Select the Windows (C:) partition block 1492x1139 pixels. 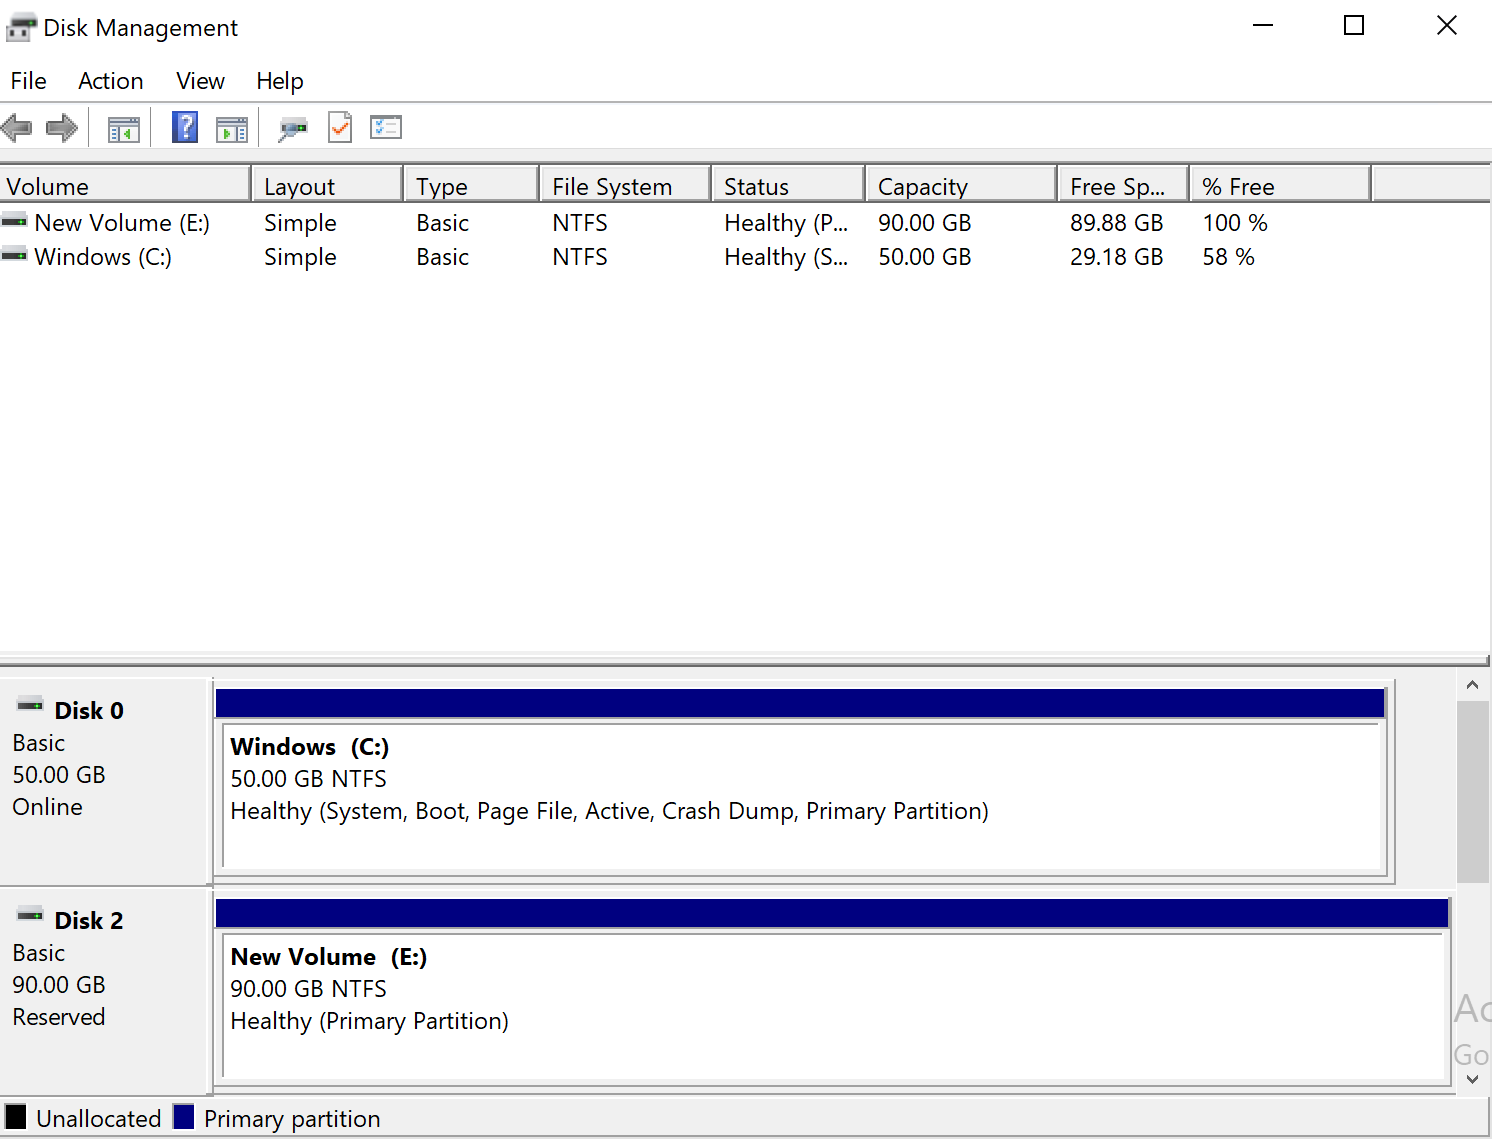coord(800,790)
